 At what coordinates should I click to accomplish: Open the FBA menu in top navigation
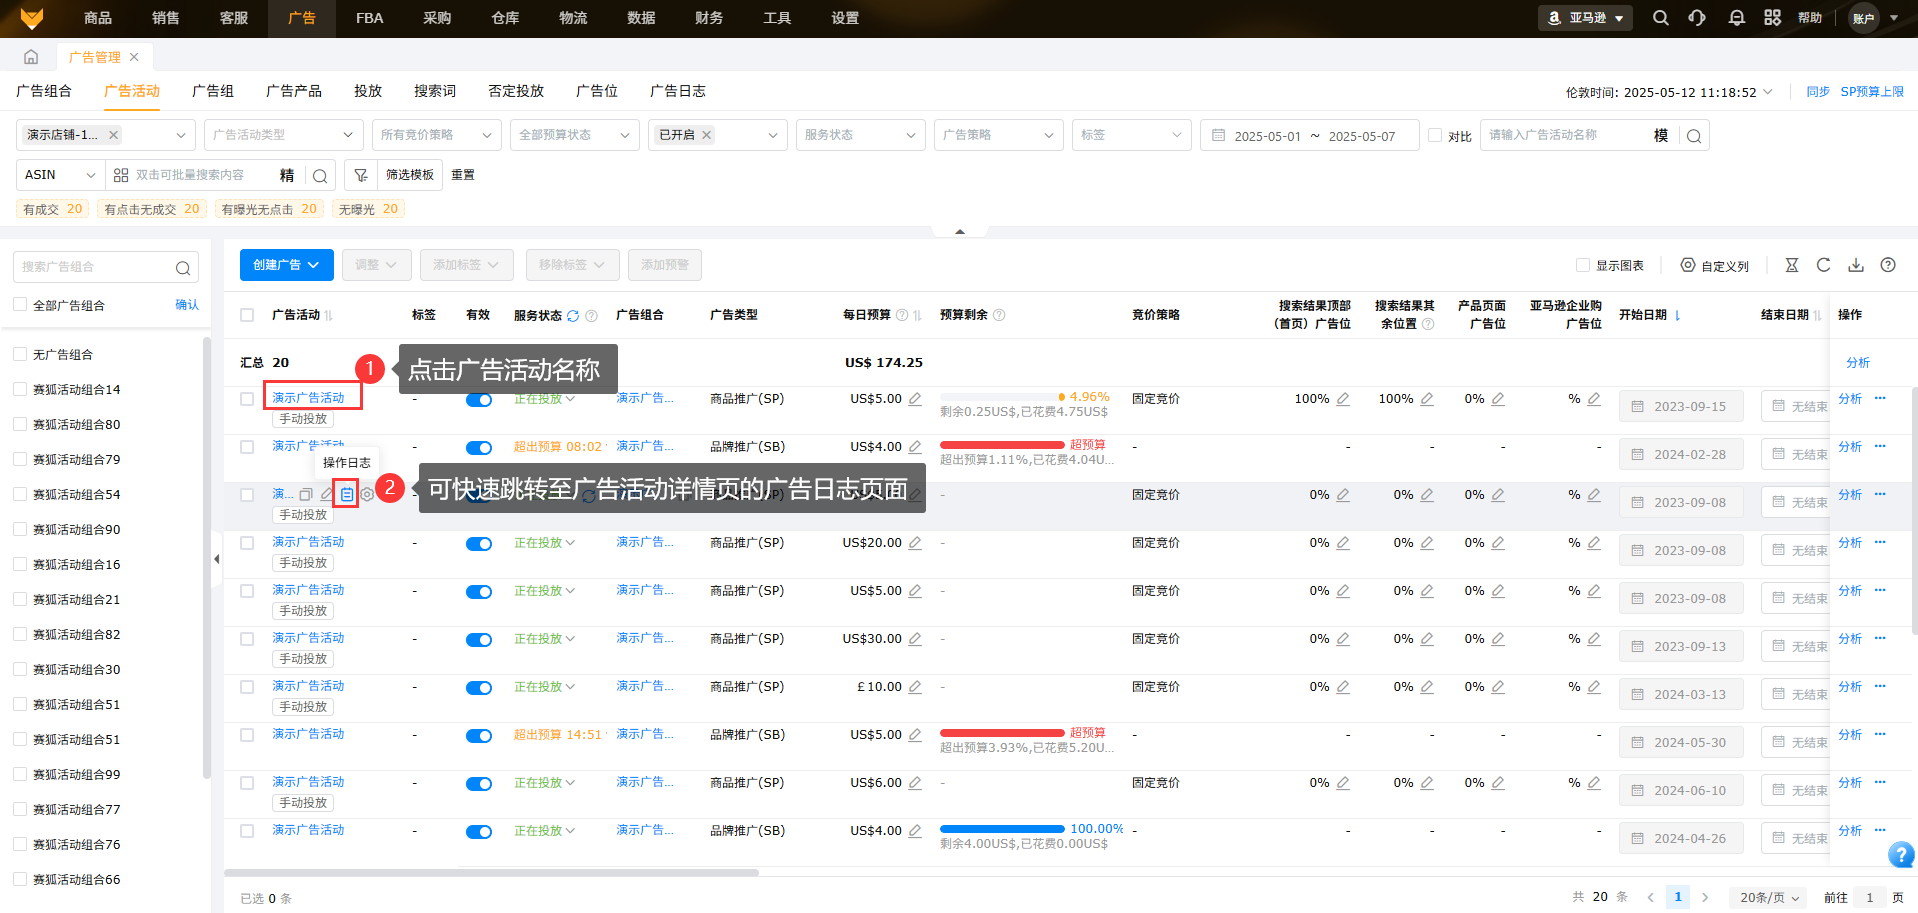point(369,18)
